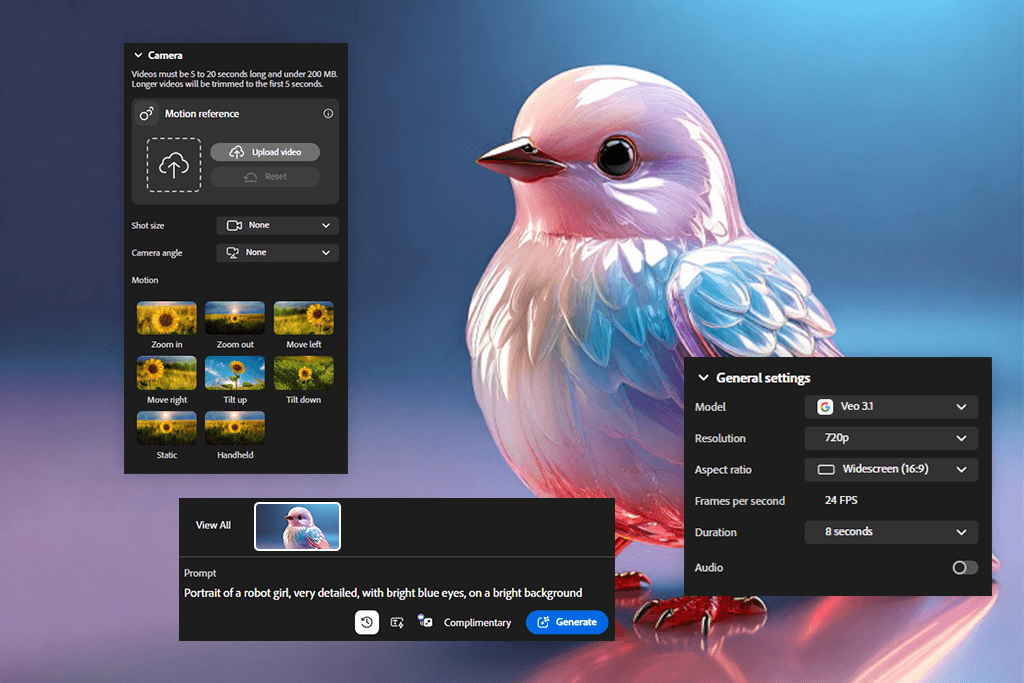Click the Upload video button

pyautogui.click(x=265, y=152)
